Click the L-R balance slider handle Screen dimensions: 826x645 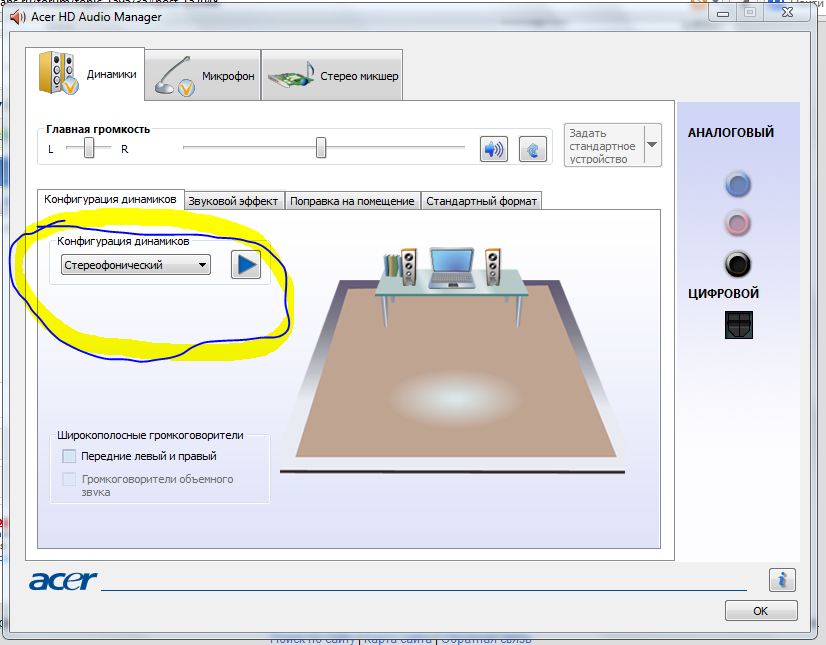click(89, 148)
